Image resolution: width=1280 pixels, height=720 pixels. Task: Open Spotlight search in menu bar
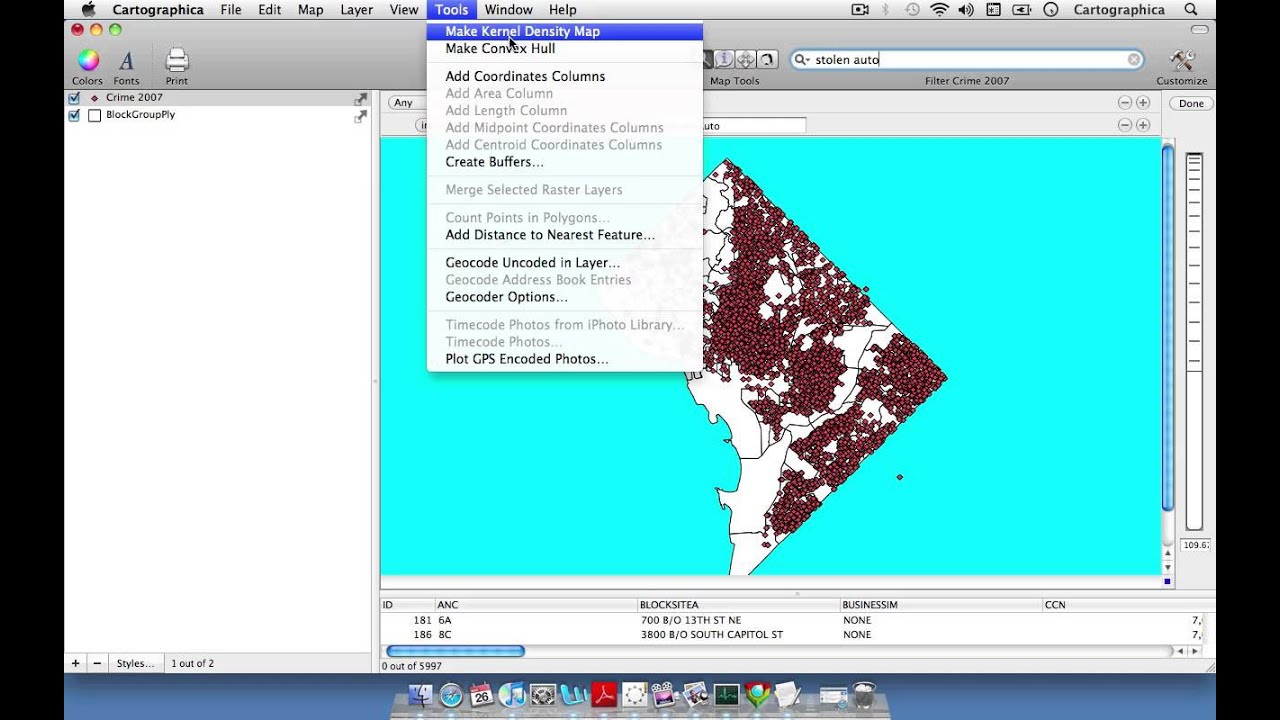point(1191,10)
